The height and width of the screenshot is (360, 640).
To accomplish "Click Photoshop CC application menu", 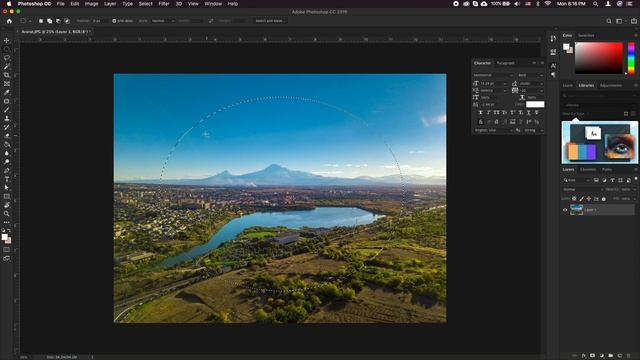I will tap(34, 4).
